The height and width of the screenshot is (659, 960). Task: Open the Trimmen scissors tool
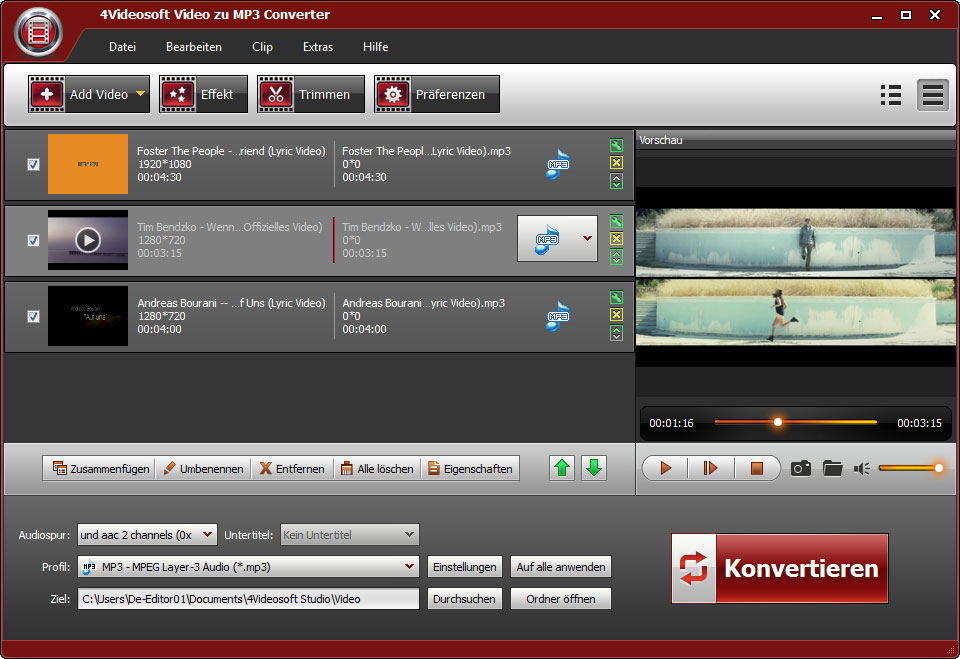click(311, 94)
